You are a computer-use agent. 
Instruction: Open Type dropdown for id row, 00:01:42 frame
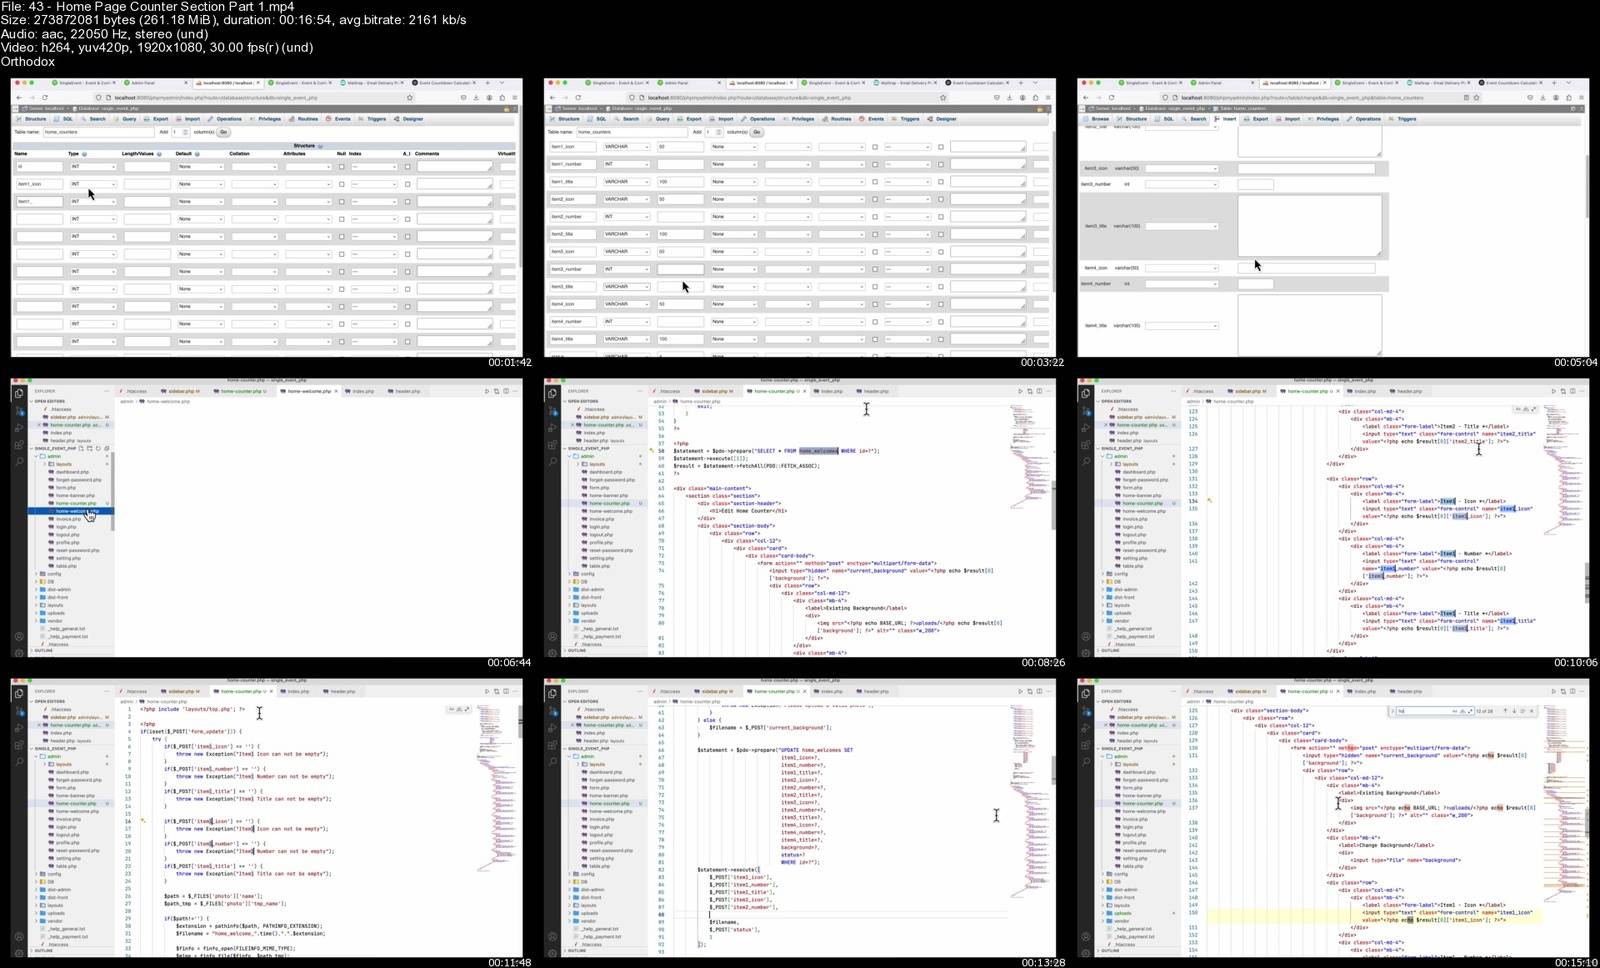point(92,166)
